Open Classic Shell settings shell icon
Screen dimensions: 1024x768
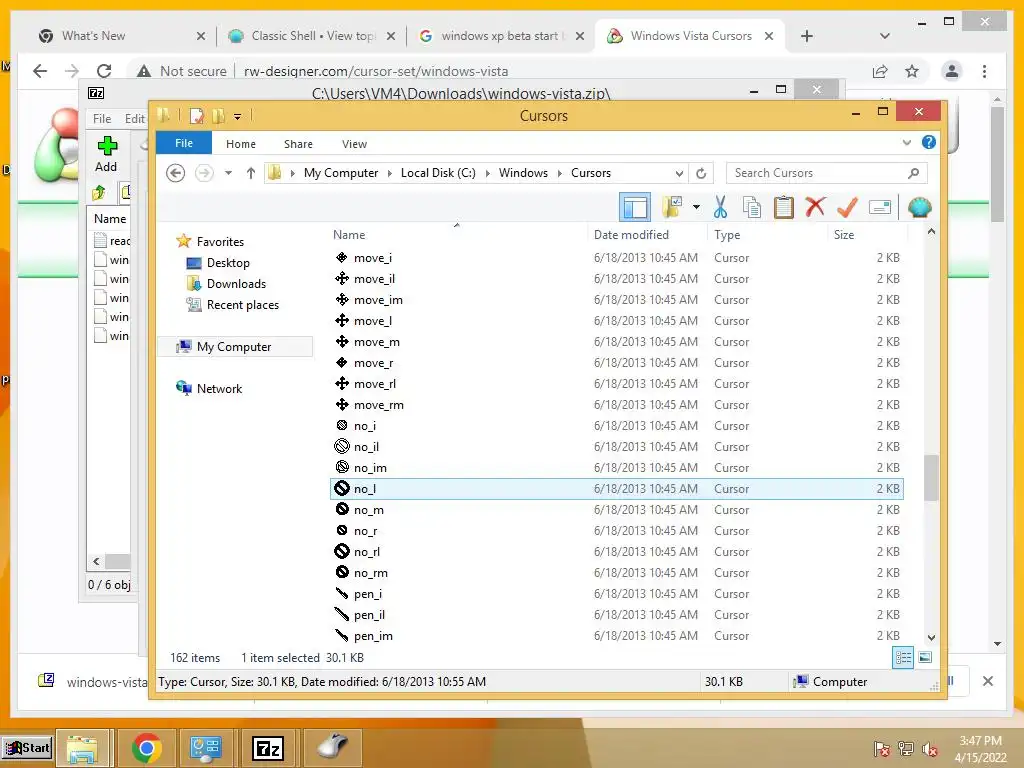tap(920, 208)
